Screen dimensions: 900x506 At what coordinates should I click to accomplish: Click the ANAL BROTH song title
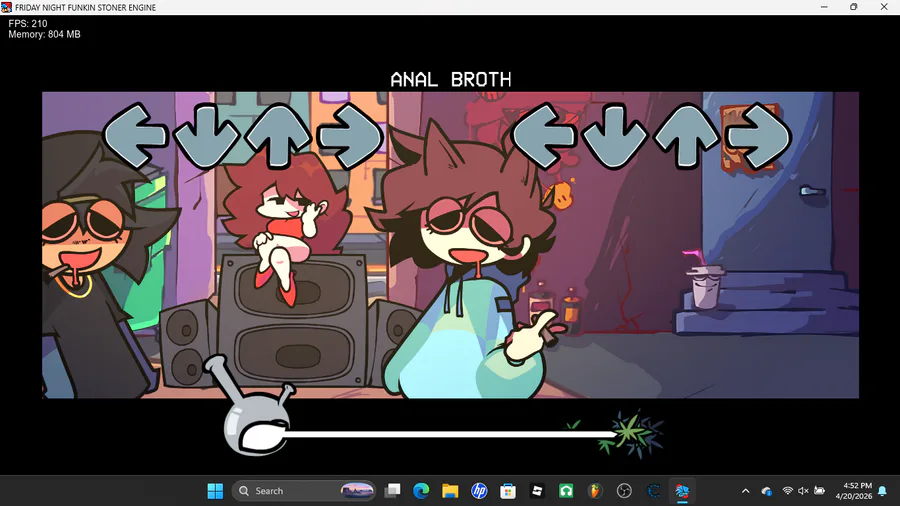(451, 79)
